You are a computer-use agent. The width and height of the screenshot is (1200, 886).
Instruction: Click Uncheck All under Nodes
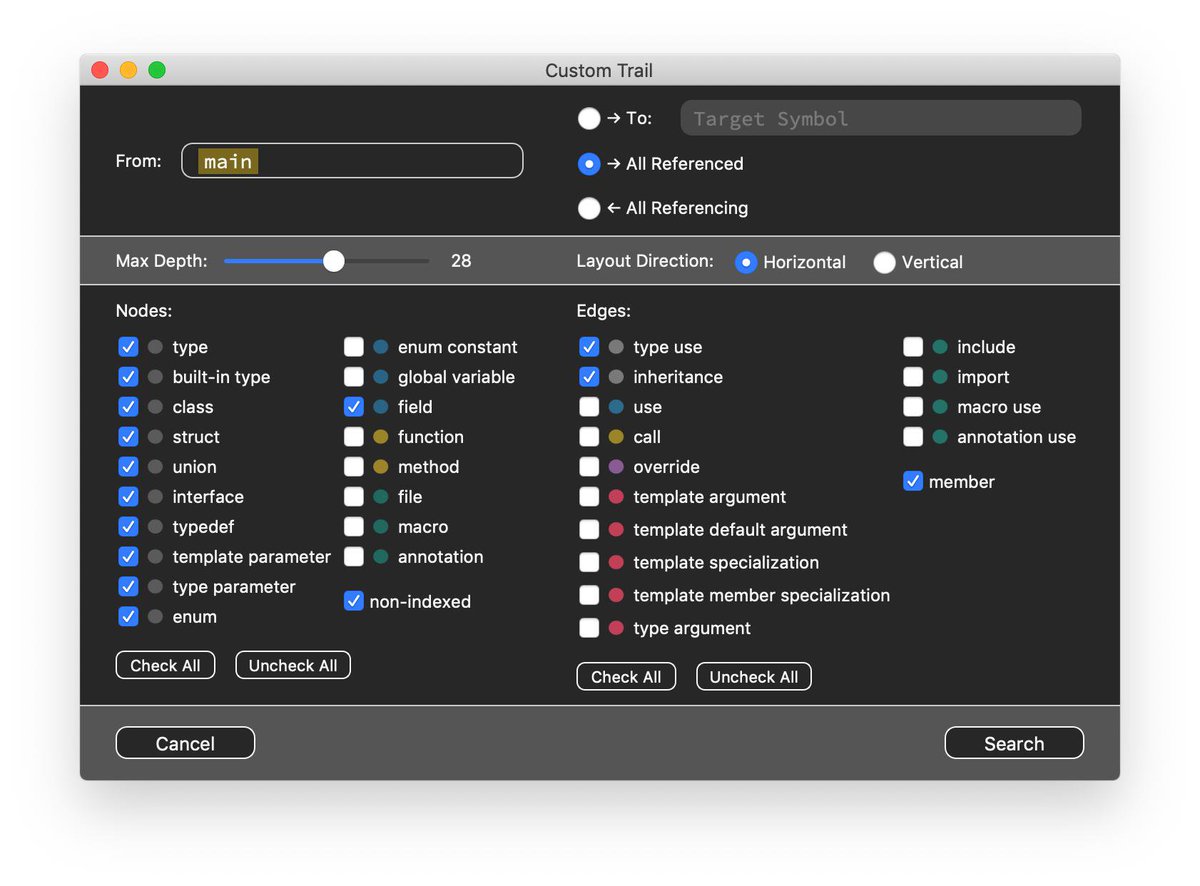click(293, 666)
